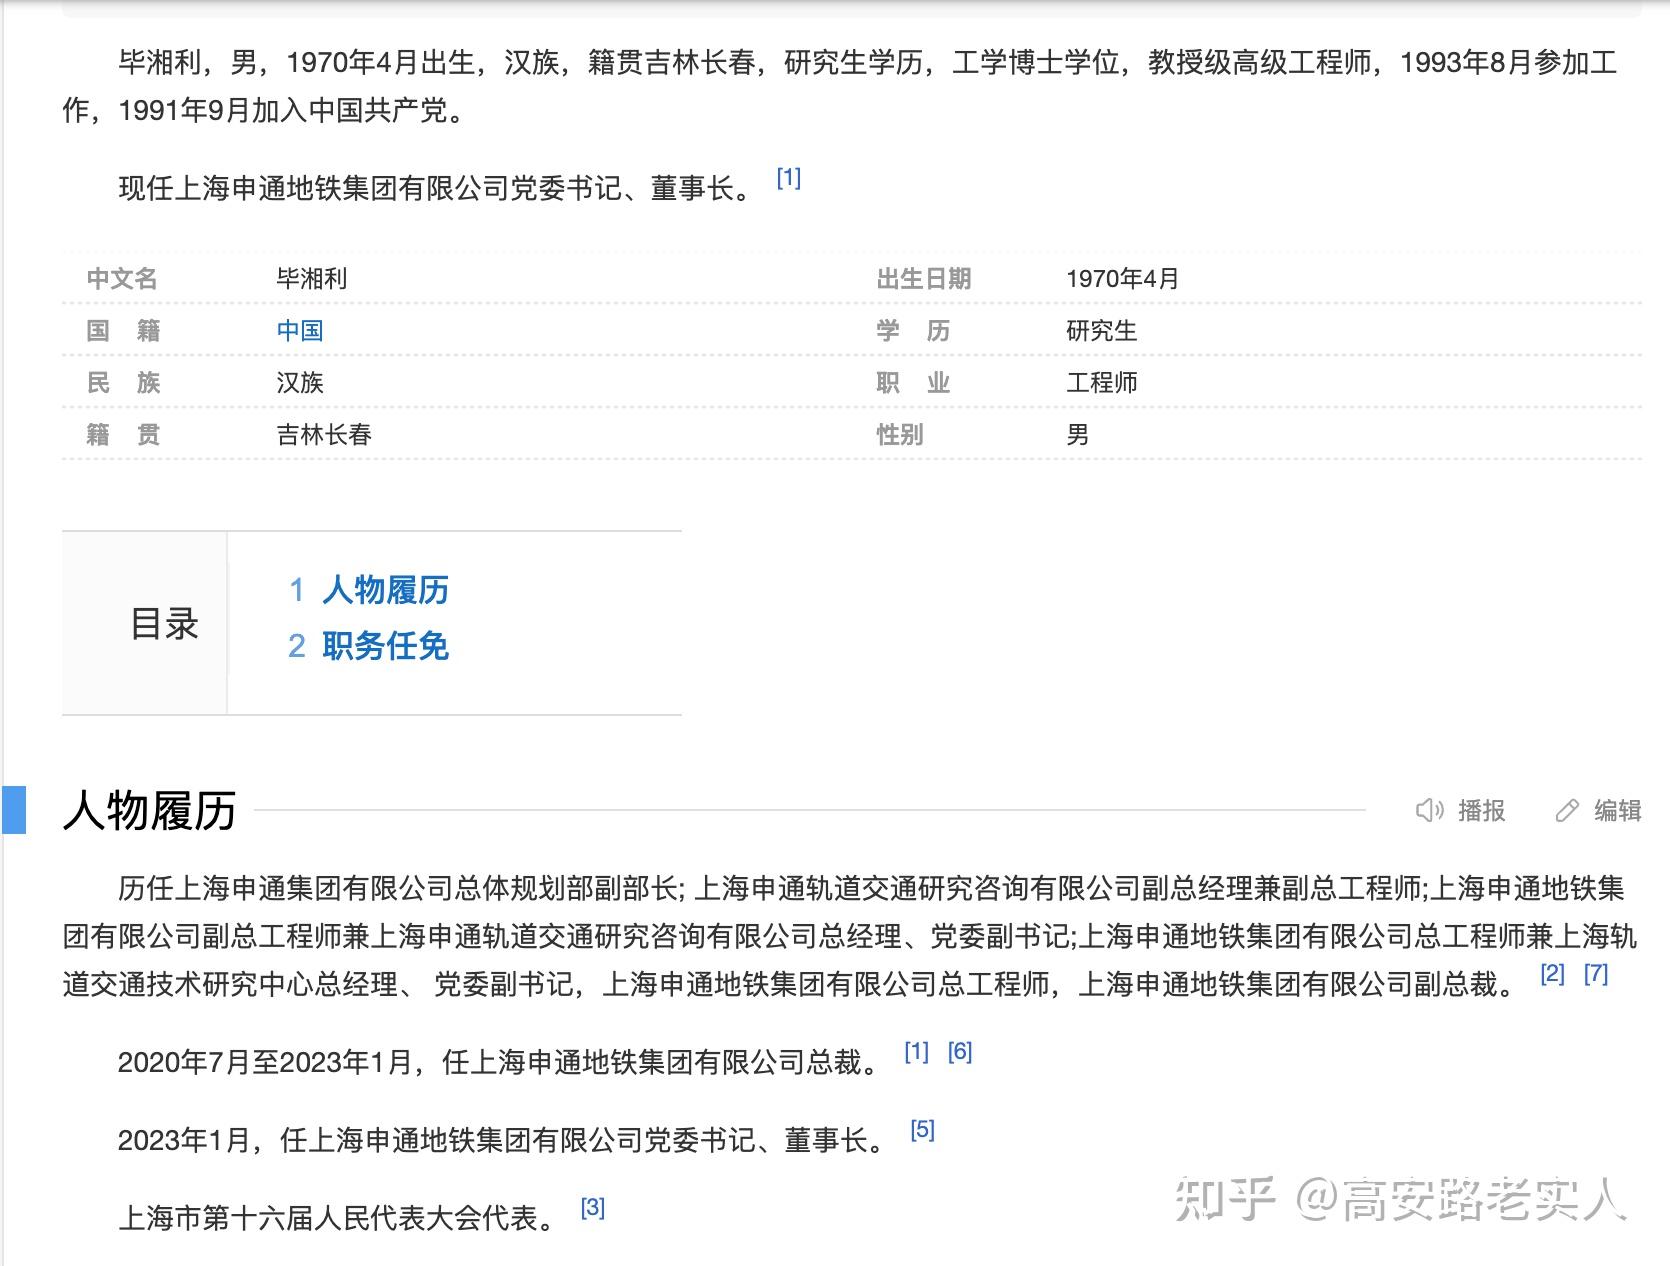
Task: Select the birth date value 1970年4月
Action: (1123, 279)
